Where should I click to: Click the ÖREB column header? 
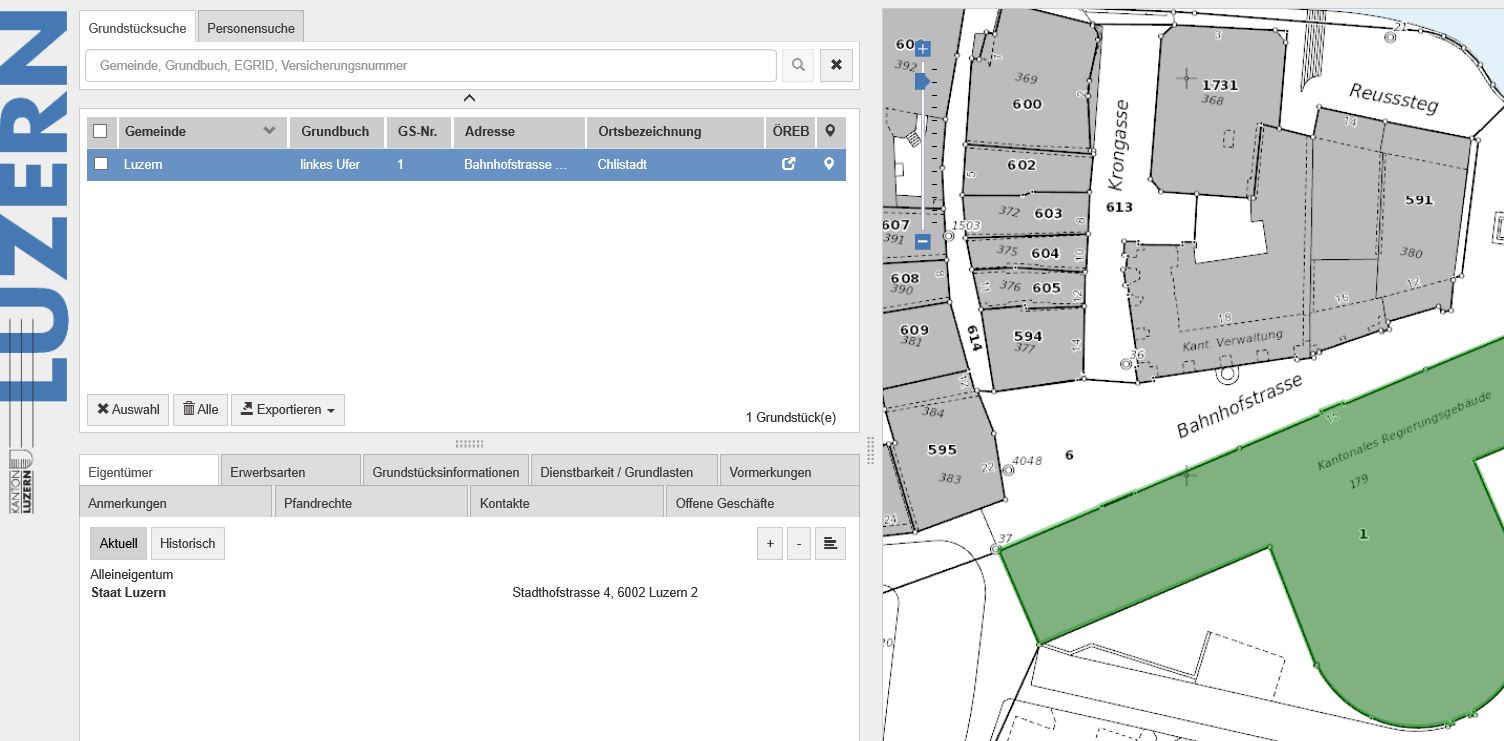790,131
